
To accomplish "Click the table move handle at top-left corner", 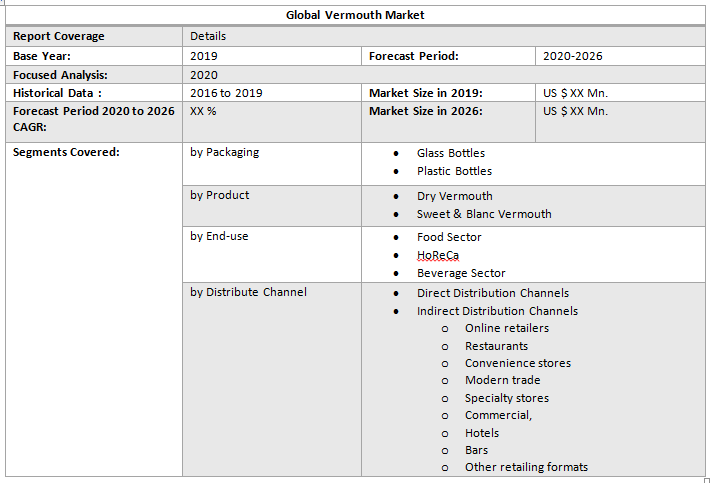I will tap(3, 3).
